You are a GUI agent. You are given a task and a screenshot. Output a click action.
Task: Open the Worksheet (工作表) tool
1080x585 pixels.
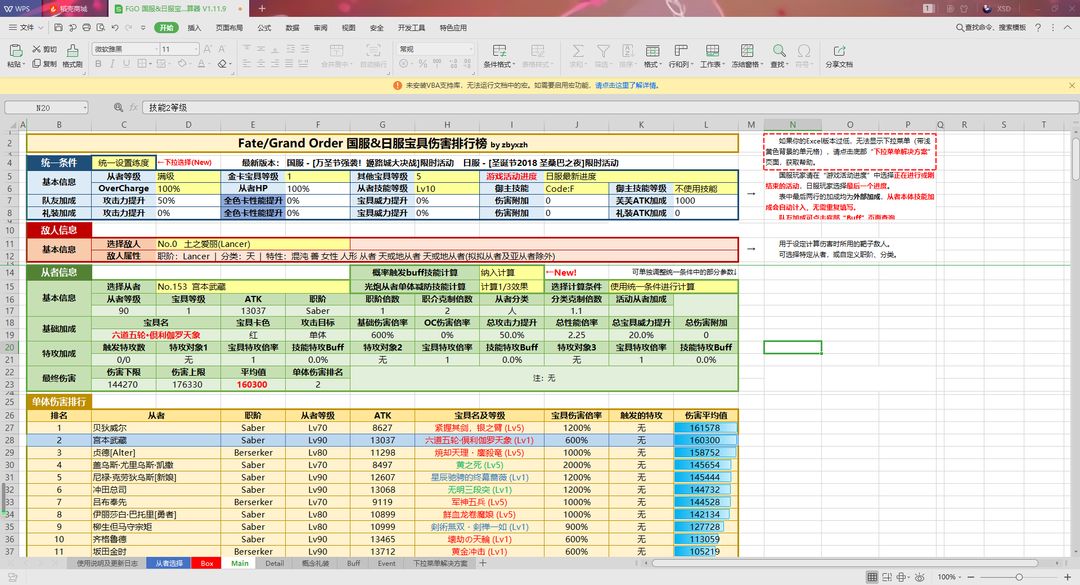click(712, 55)
